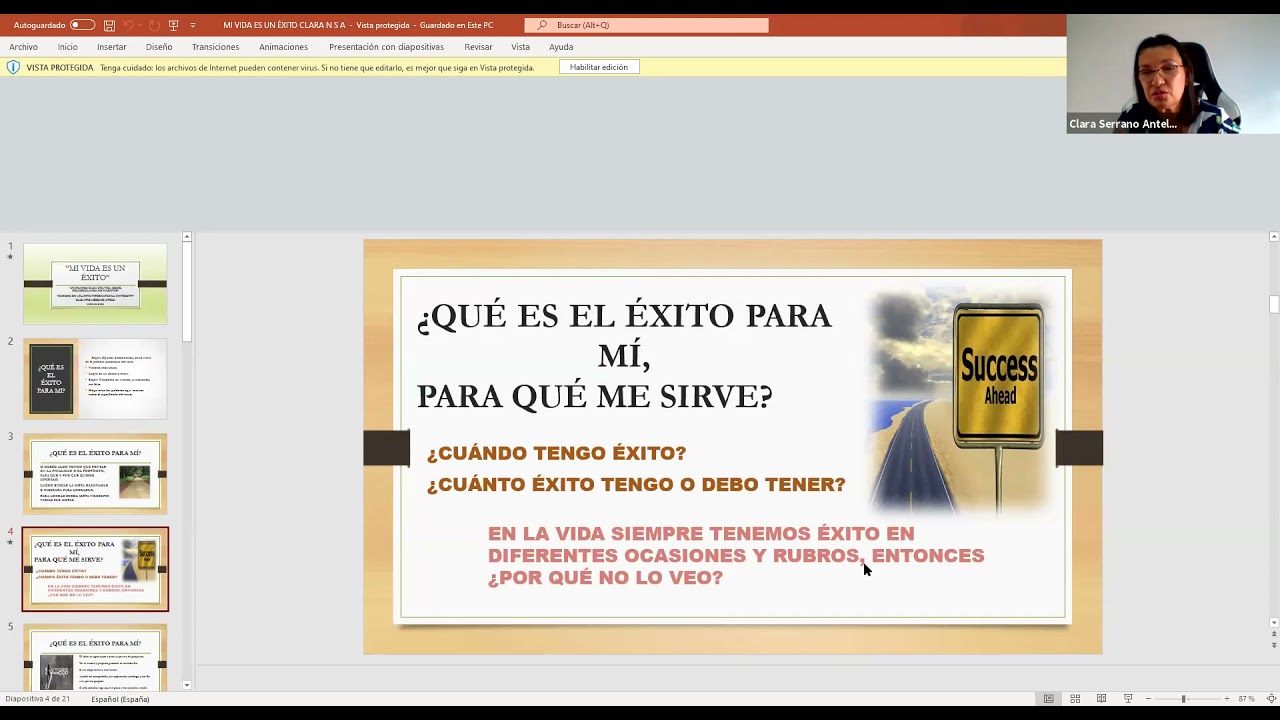Click the slide area scroll-down arrow
Viewport: 1280px width, 720px height.
1273,622
